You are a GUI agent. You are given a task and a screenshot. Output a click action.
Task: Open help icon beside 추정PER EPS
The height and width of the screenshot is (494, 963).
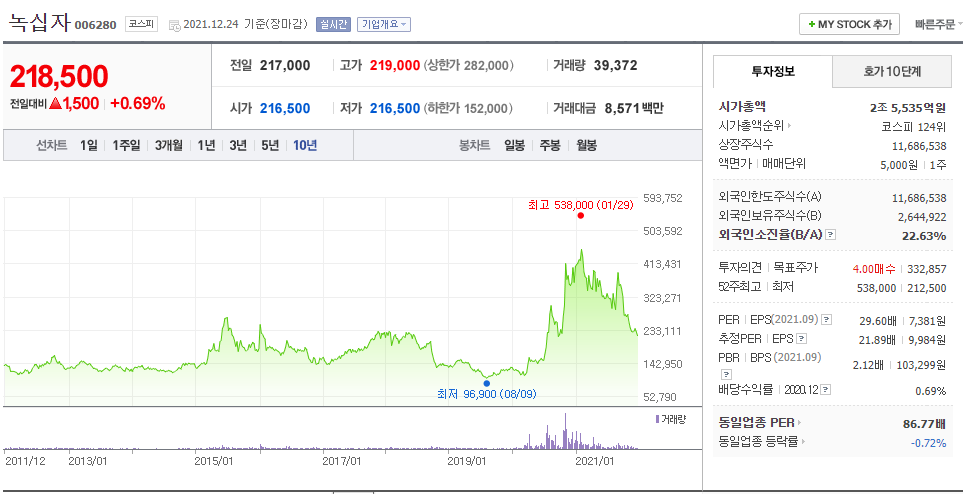[801, 339]
